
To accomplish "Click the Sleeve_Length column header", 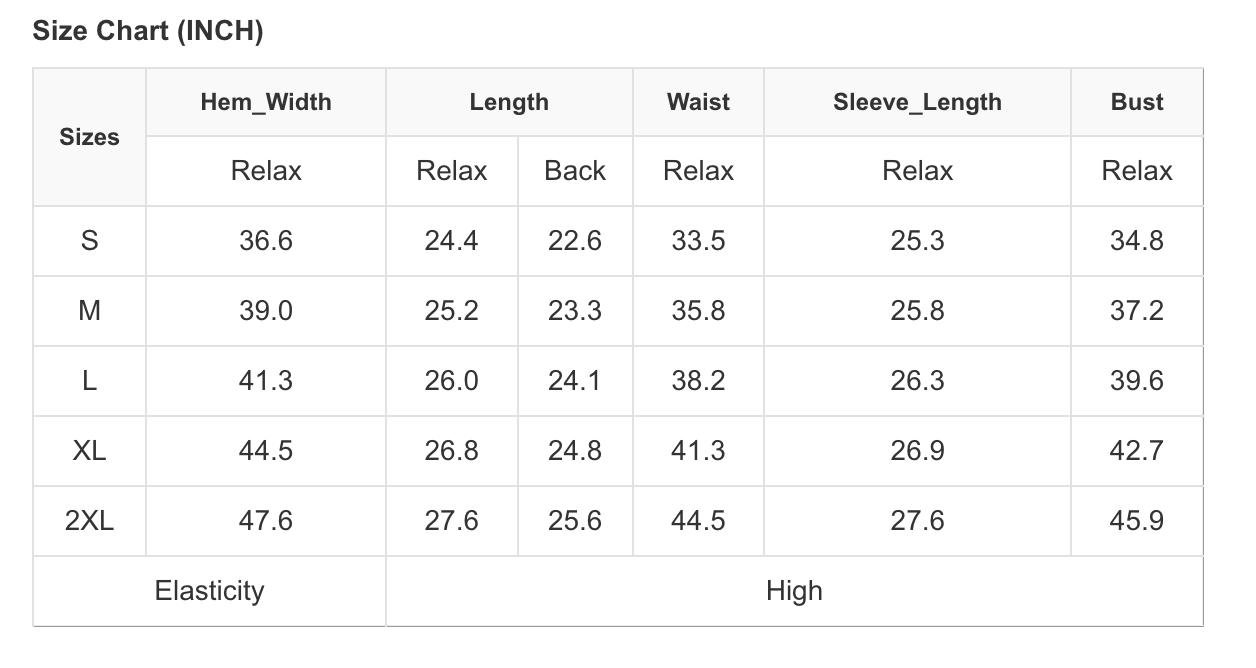I will click(x=917, y=102).
